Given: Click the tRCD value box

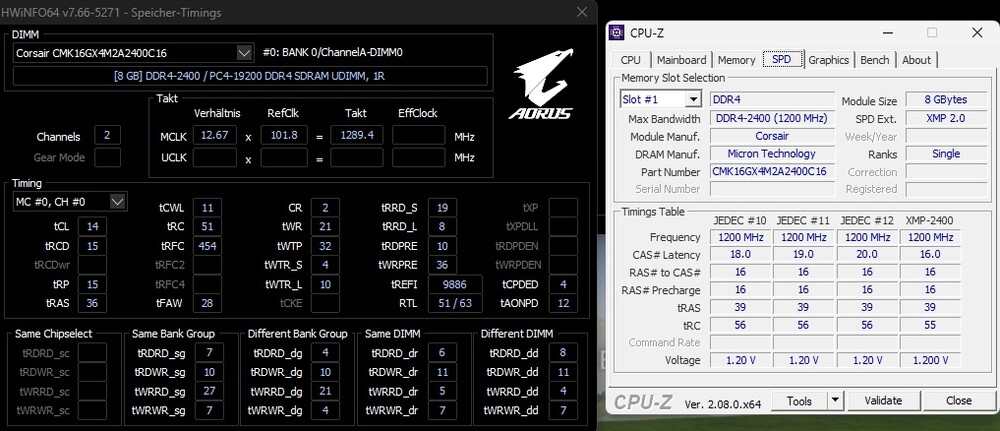Looking at the screenshot, I should click(x=92, y=245).
